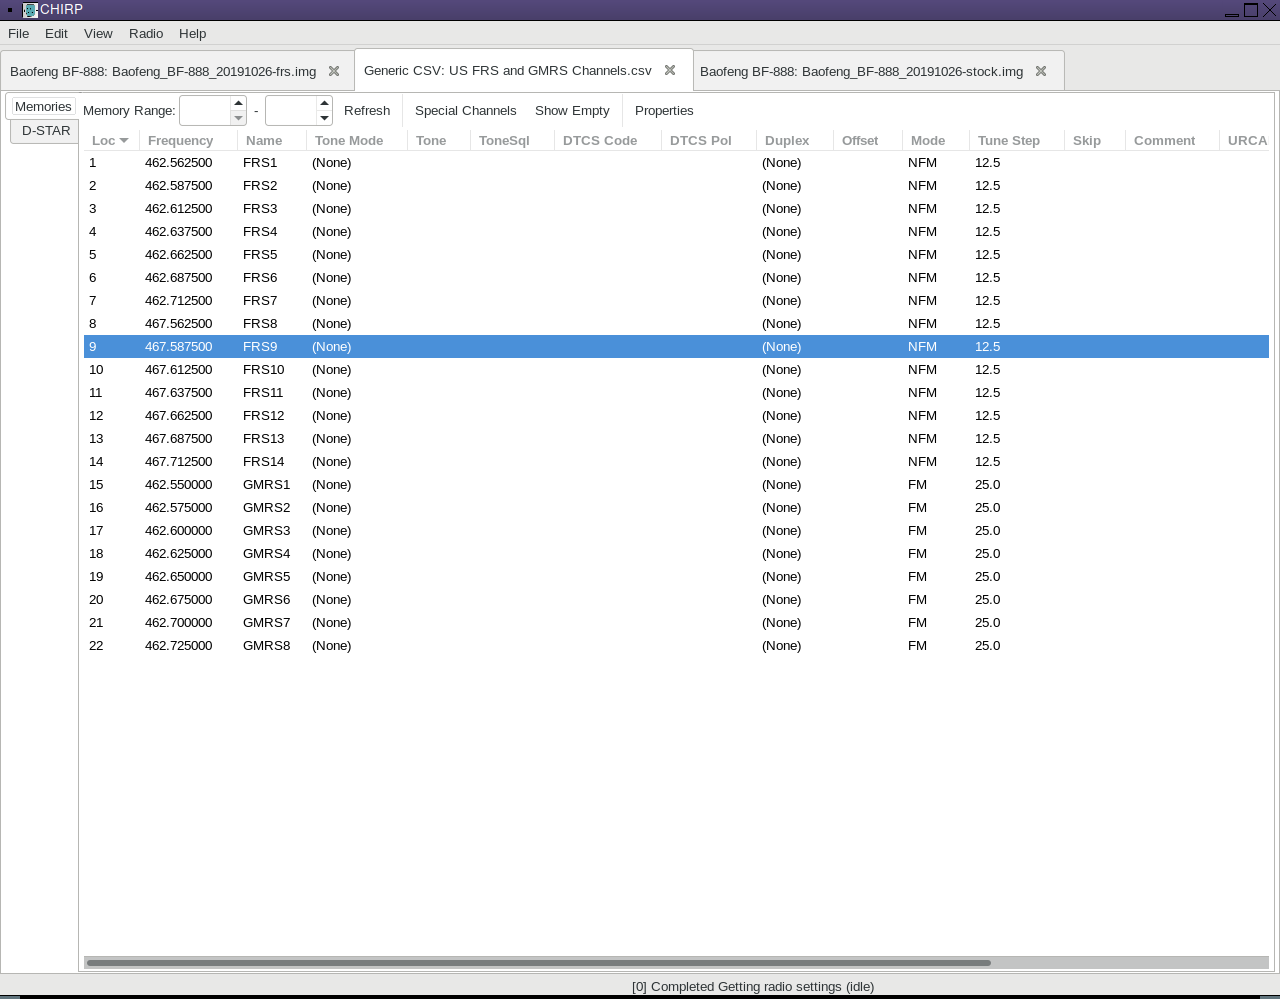Increase the Memory Range end value
The width and height of the screenshot is (1280, 999).
(324, 103)
